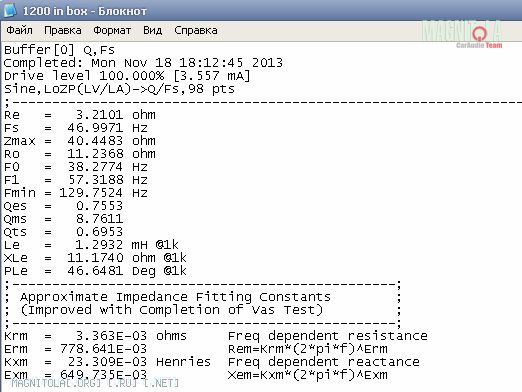
Task: Click the Fmin value 129.7524 Hz
Action: [x=103, y=193]
